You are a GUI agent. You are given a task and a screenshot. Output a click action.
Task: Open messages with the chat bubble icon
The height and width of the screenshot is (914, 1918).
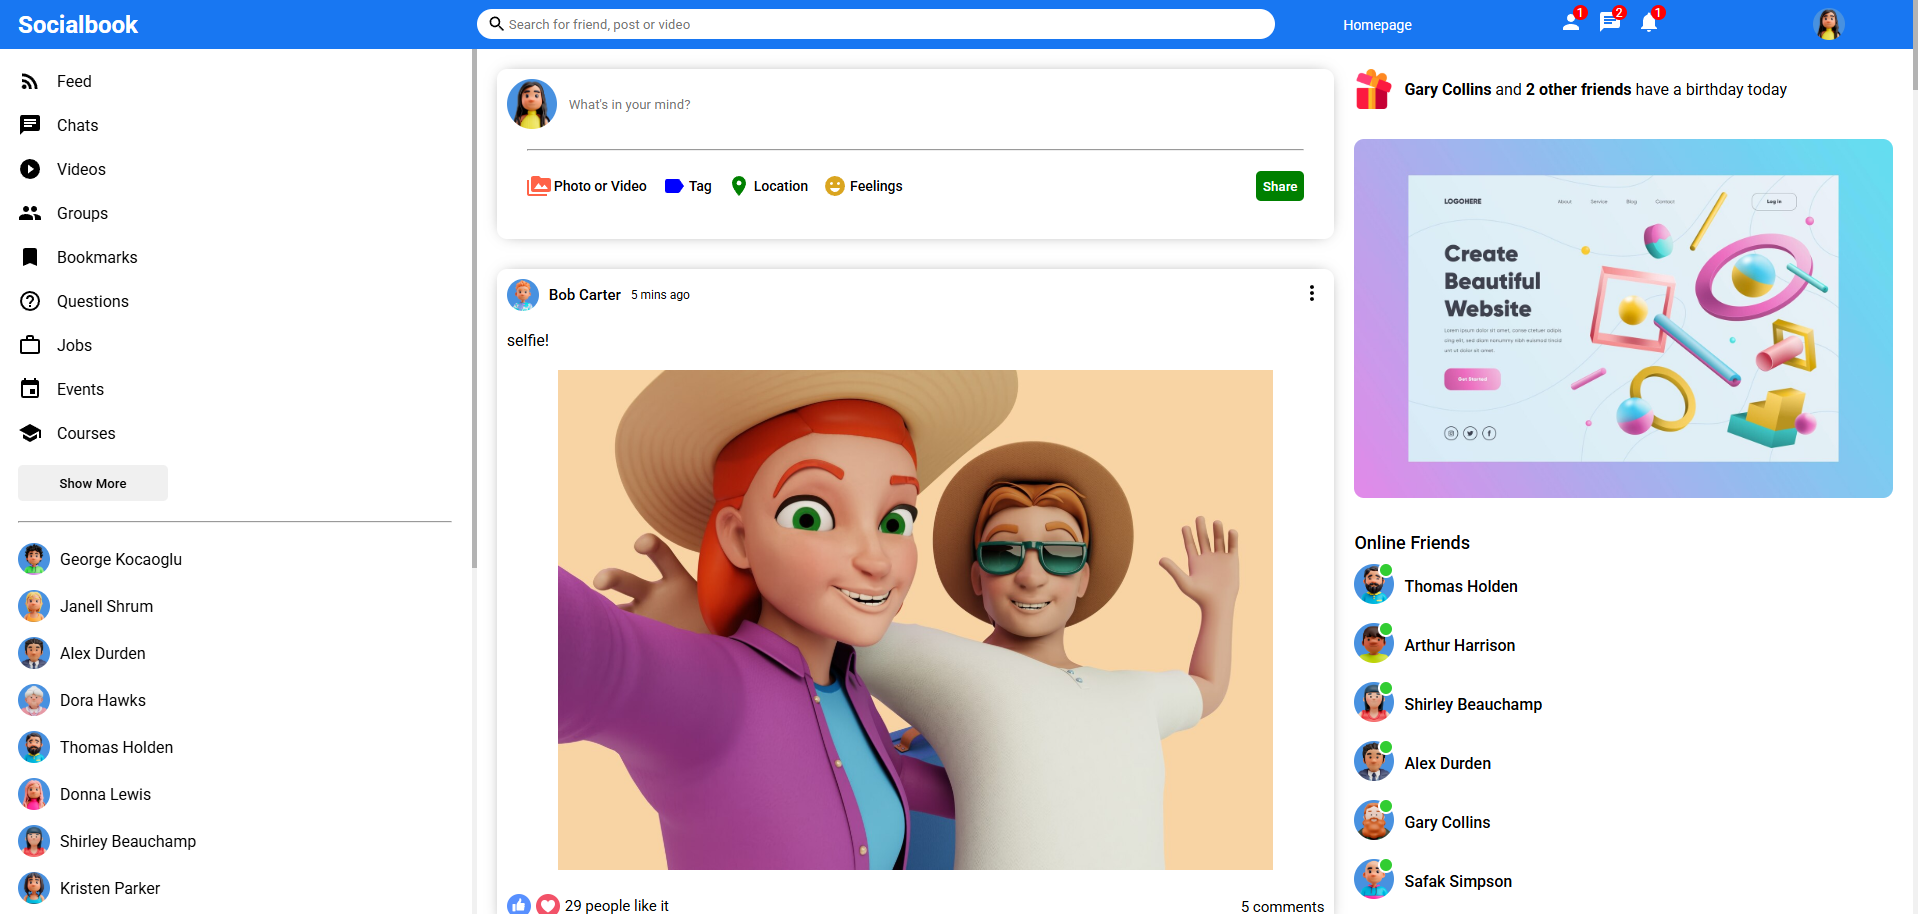click(1608, 22)
